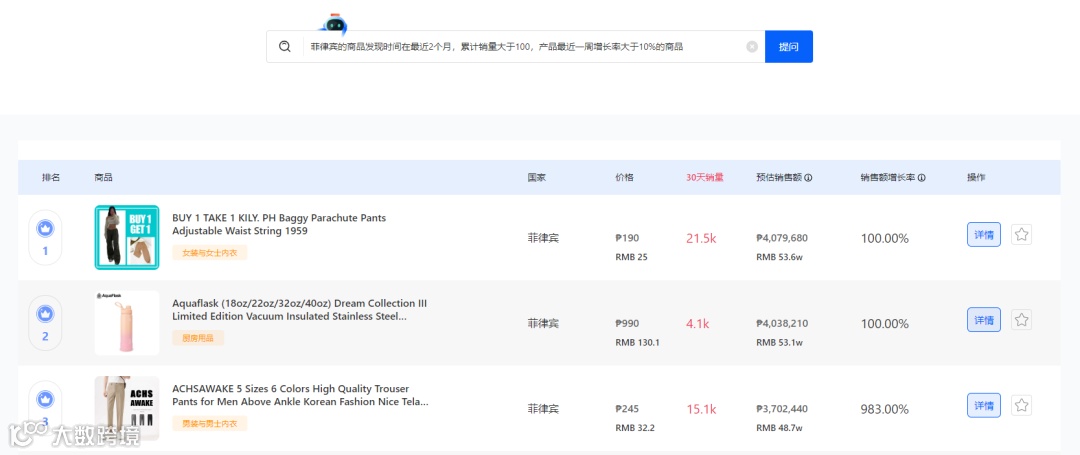Click the 厨房用品 category tag
The height and width of the screenshot is (455, 1080).
tap(198, 338)
